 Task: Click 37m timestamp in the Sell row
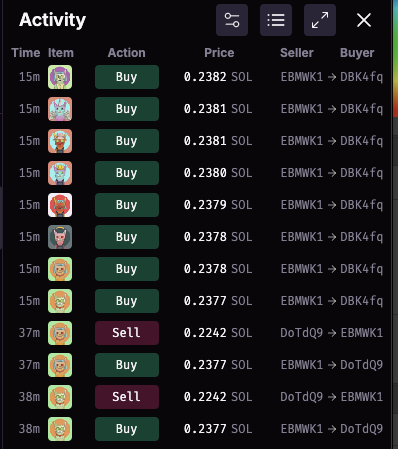point(29,333)
